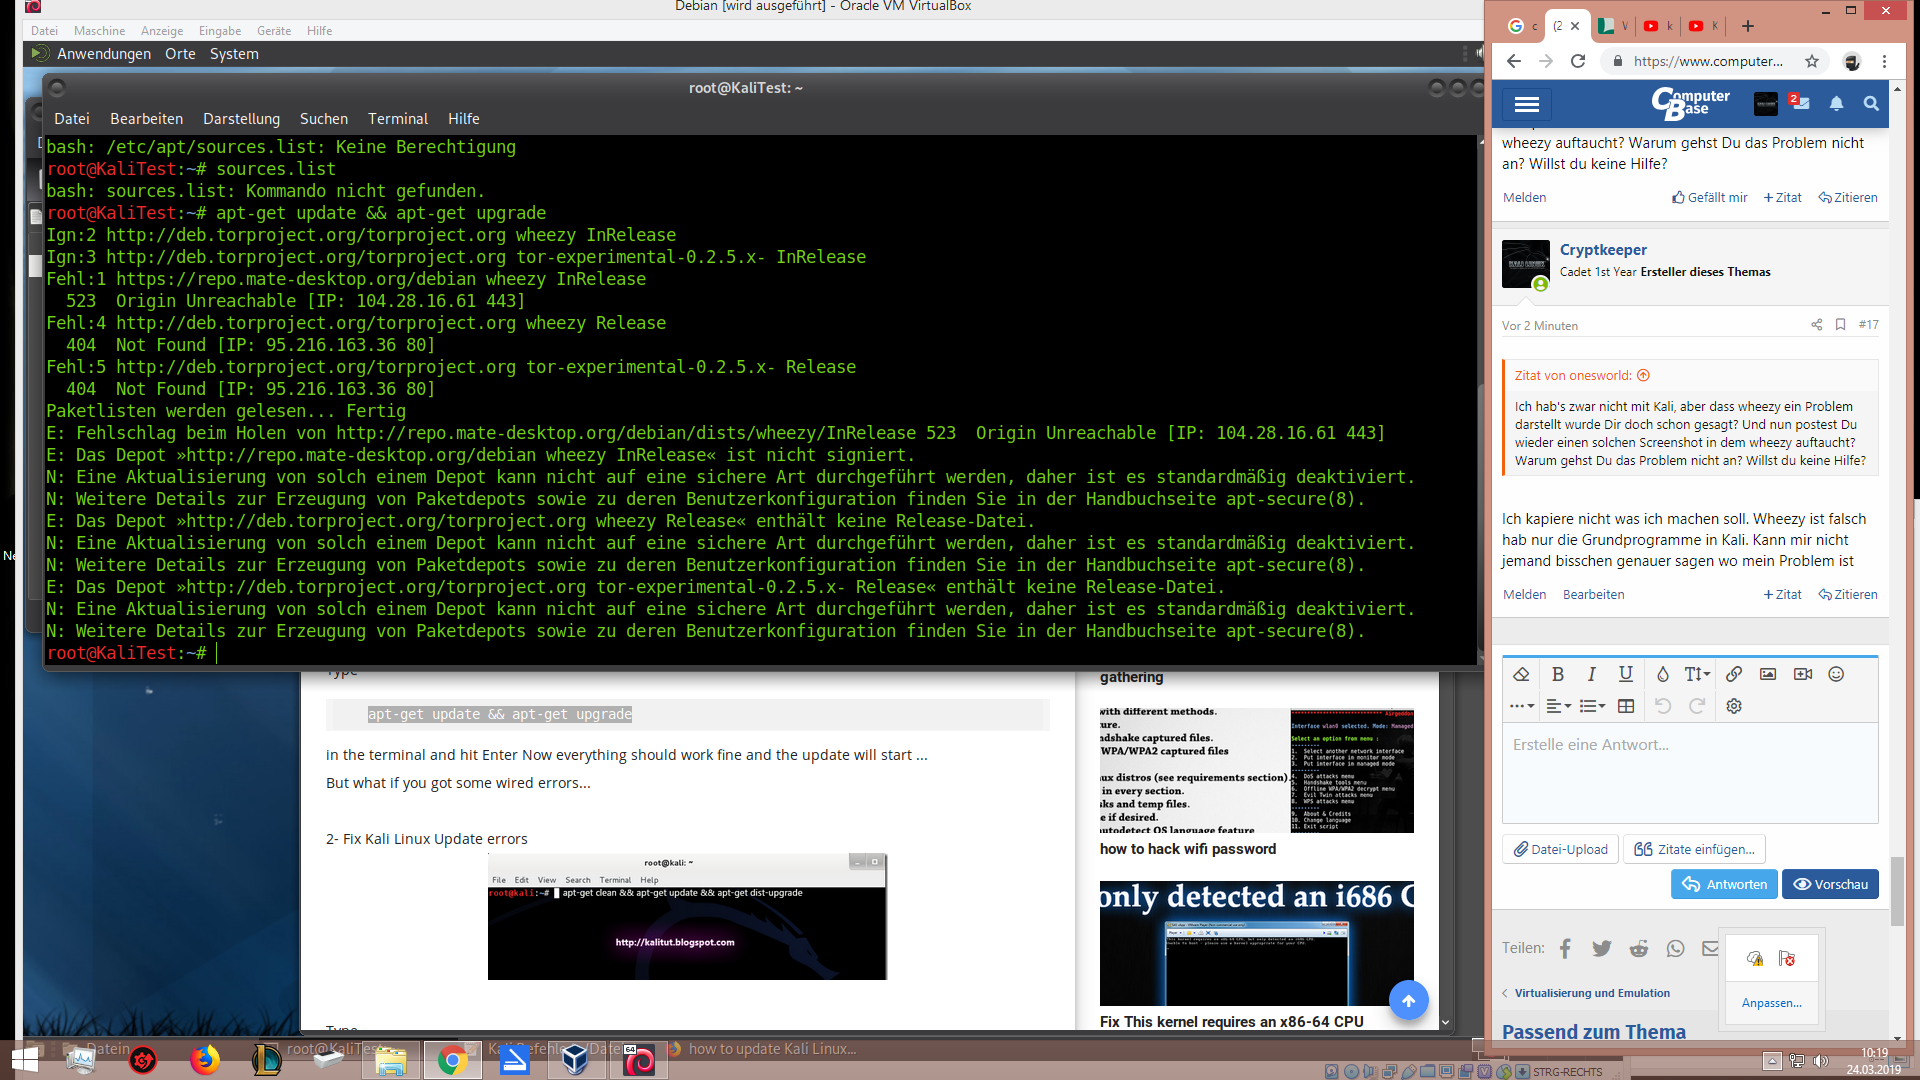Expand the list type dropdown
Viewport: 1920px width, 1080px height.
click(1592, 706)
